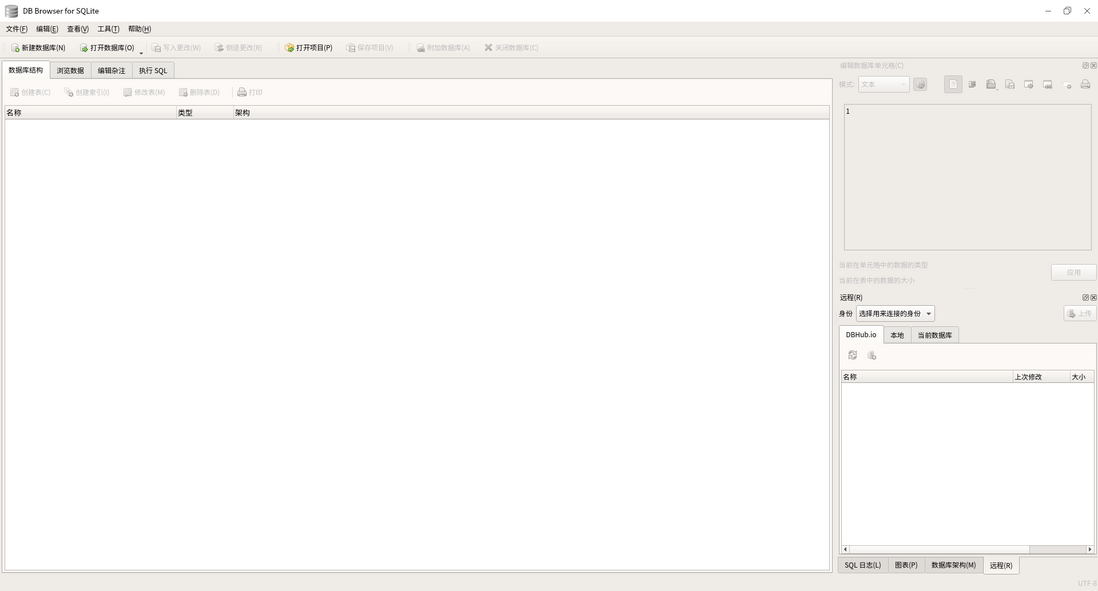Click the Delete Table (删除表) button
The image size is (1098, 591).
[200, 92]
